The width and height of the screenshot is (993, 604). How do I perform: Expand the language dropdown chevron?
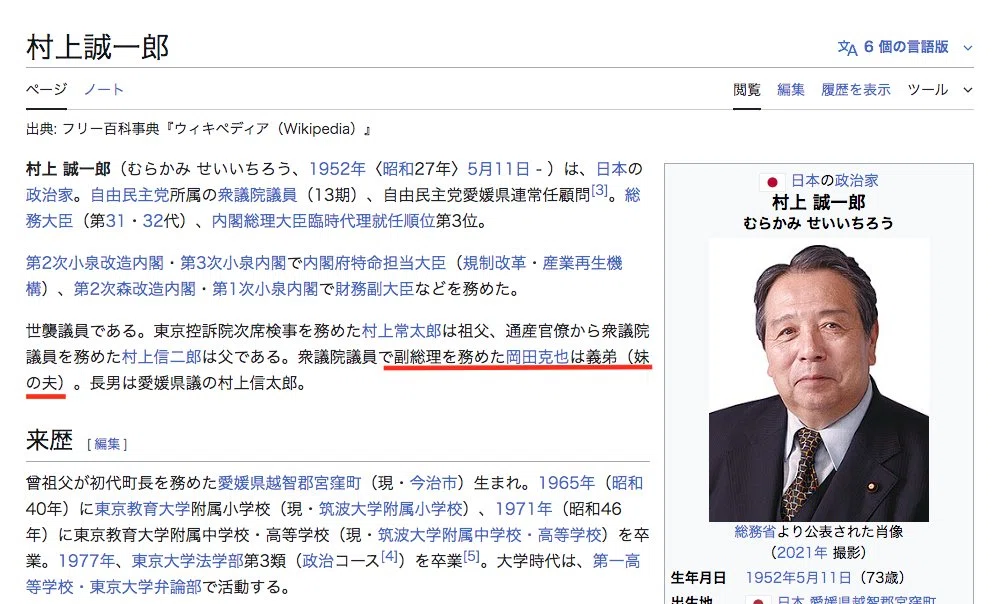pos(967,47)
